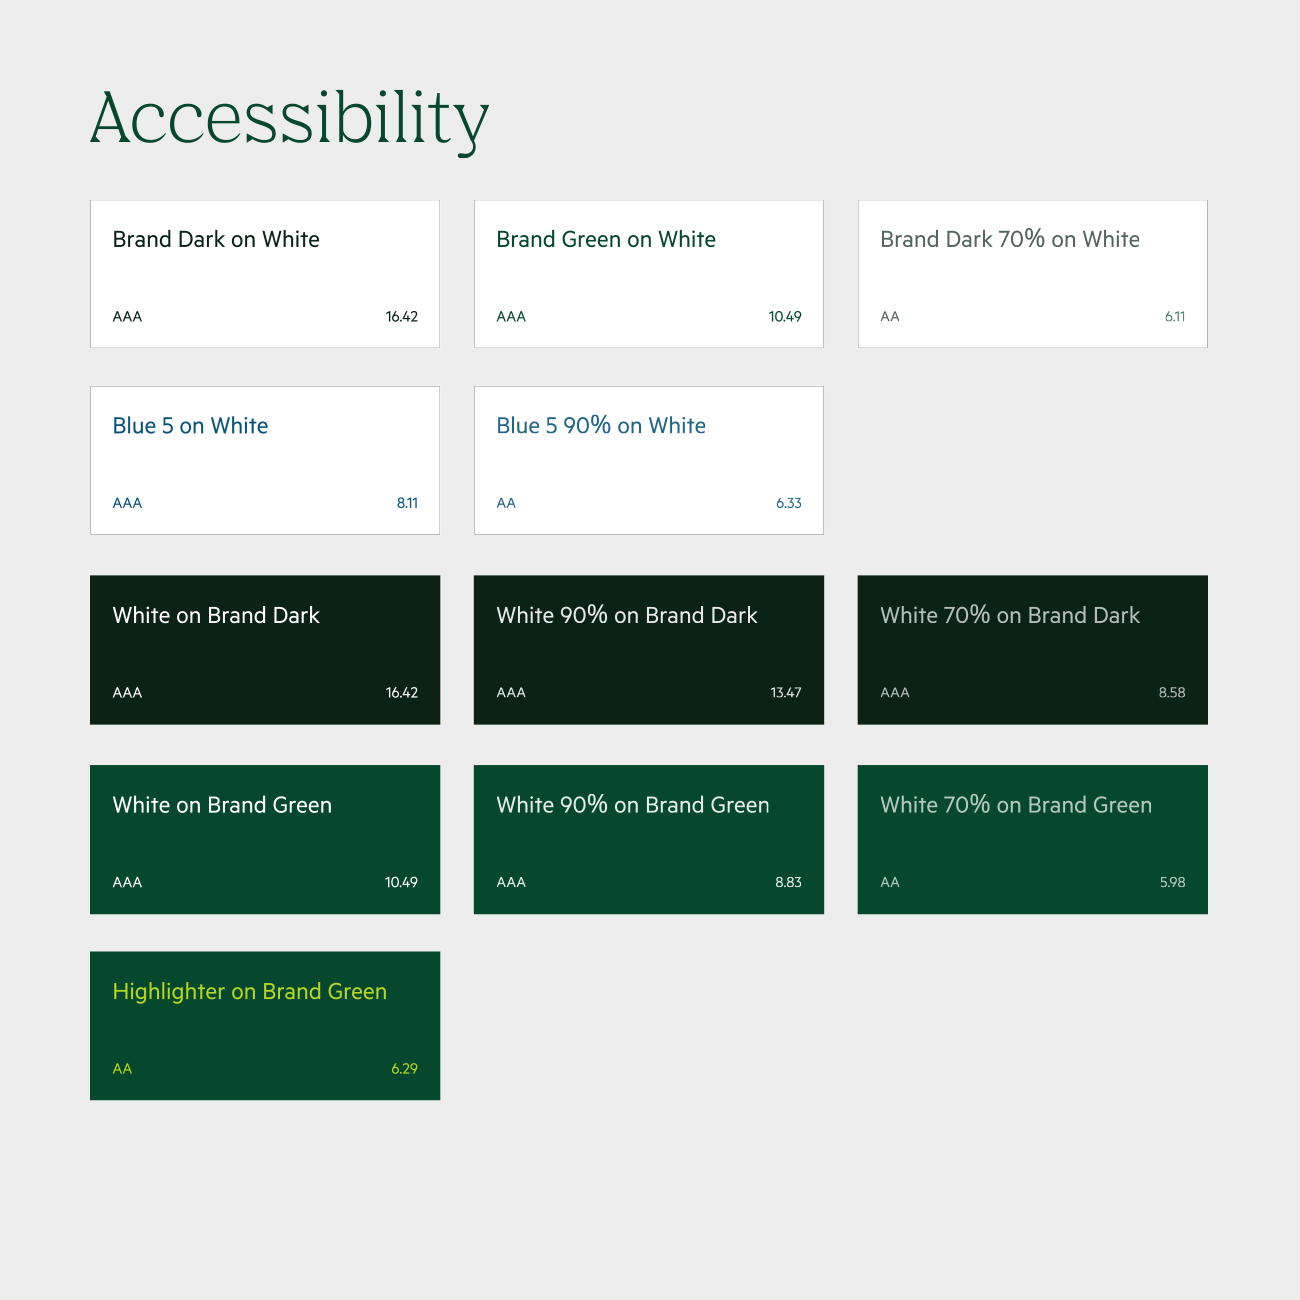This screenshot has height=1300, width=1300.
Task: Click the 8.83 contrast value on White 90% card
Action: coord(787,882)
